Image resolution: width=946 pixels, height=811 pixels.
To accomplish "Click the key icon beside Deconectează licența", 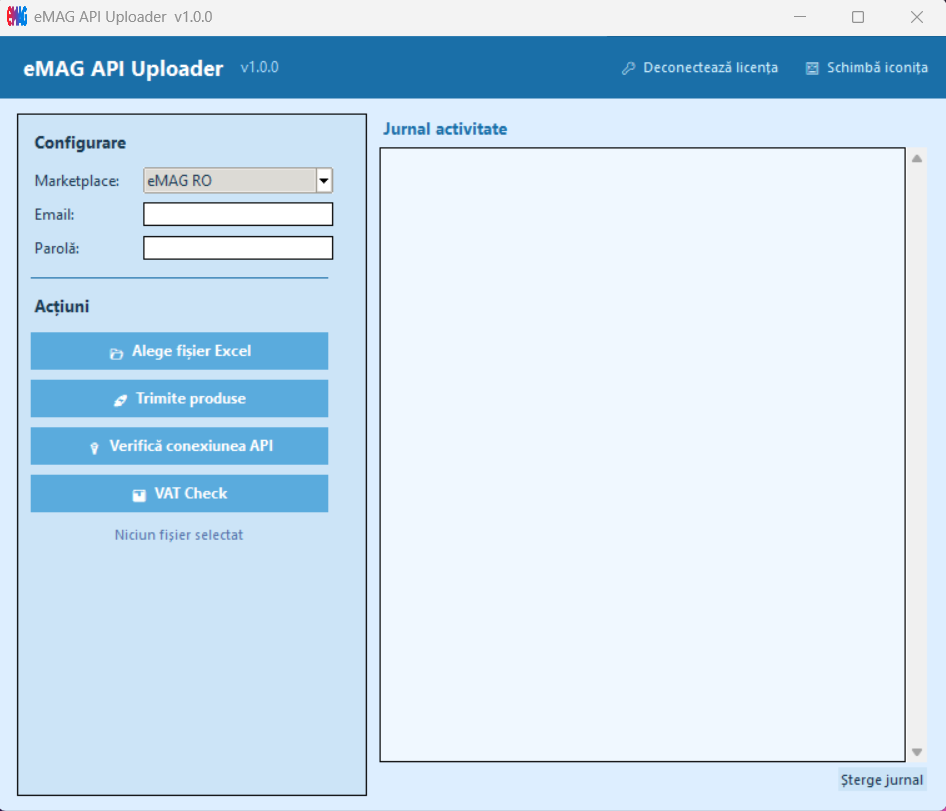I will click(x=628, y=68).
